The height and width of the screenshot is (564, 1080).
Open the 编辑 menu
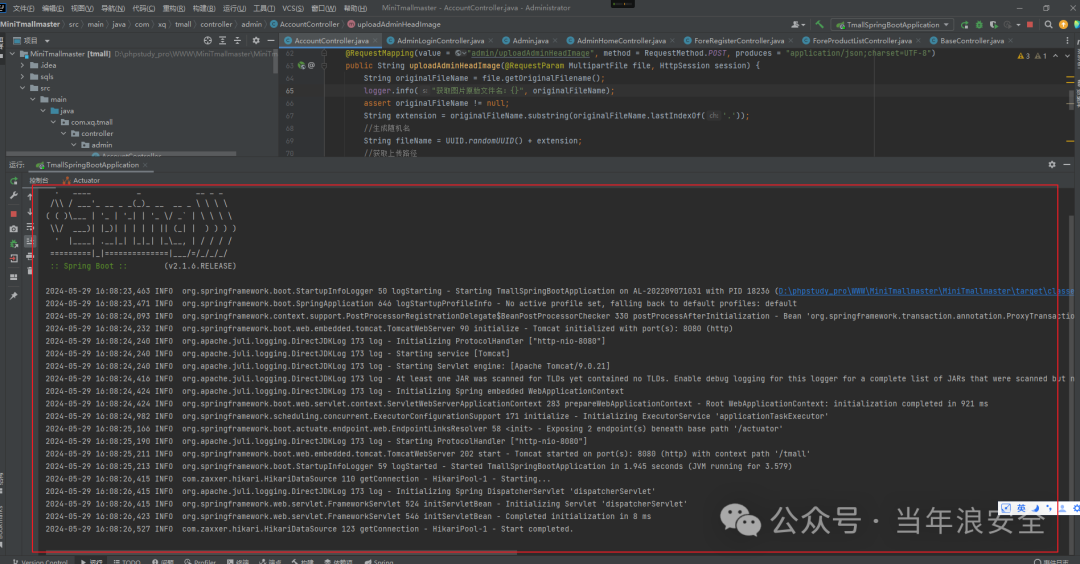click(x=52, y=8)
